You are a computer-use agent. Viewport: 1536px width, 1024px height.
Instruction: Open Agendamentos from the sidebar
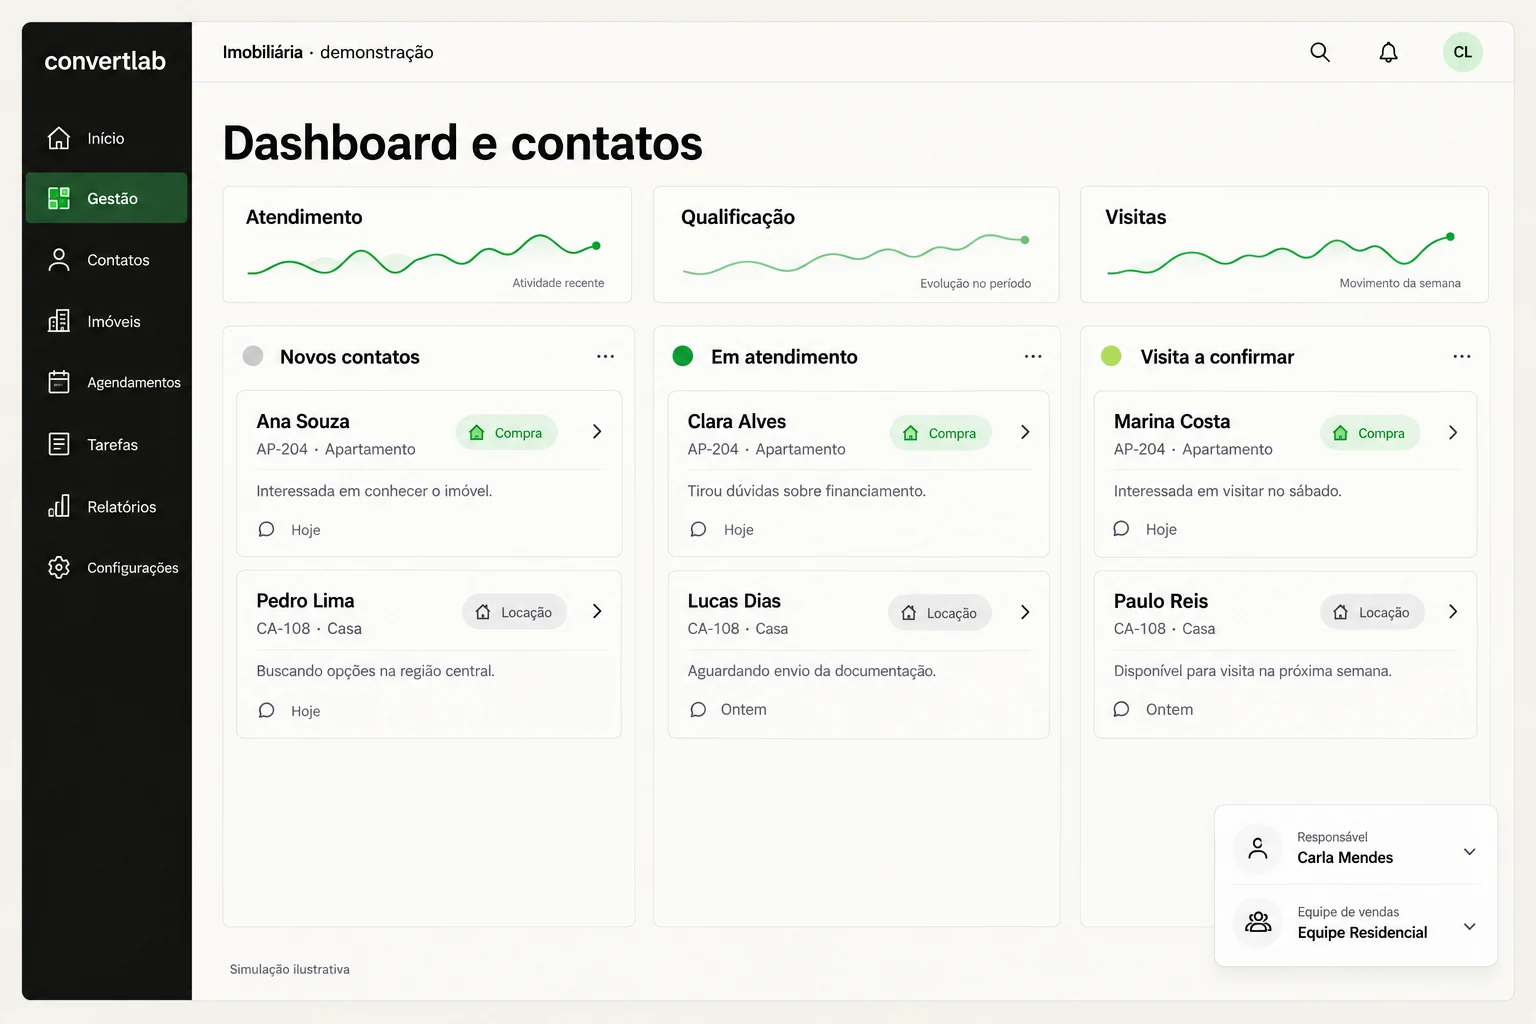point(106,382)
